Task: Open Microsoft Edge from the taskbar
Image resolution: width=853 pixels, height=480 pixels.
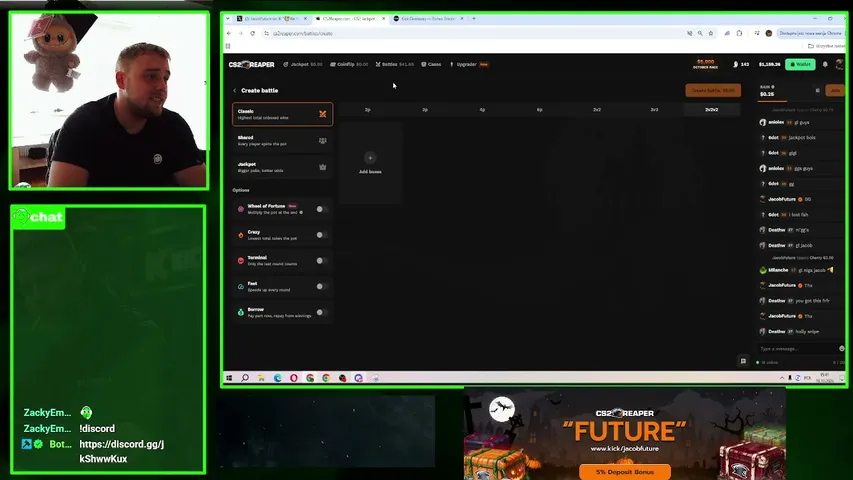Action: pos(277,378)
